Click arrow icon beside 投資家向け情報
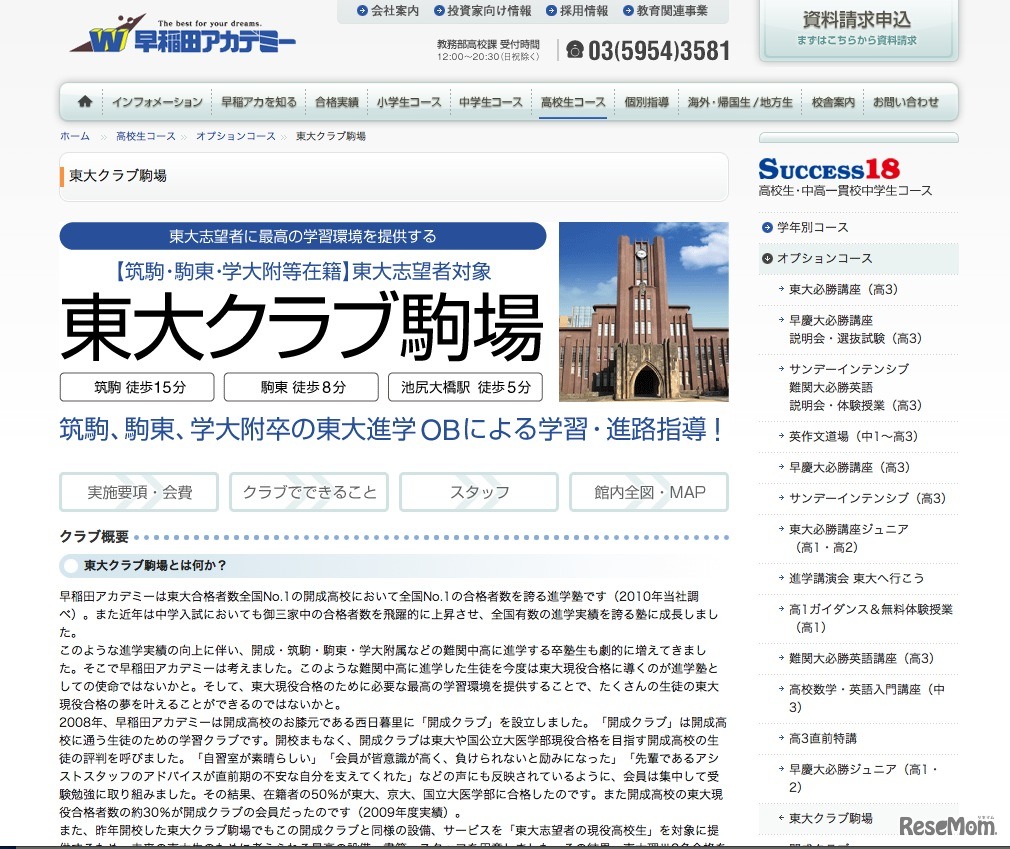The width and height of the screenshot is (1010, 849). coord(439,10)
